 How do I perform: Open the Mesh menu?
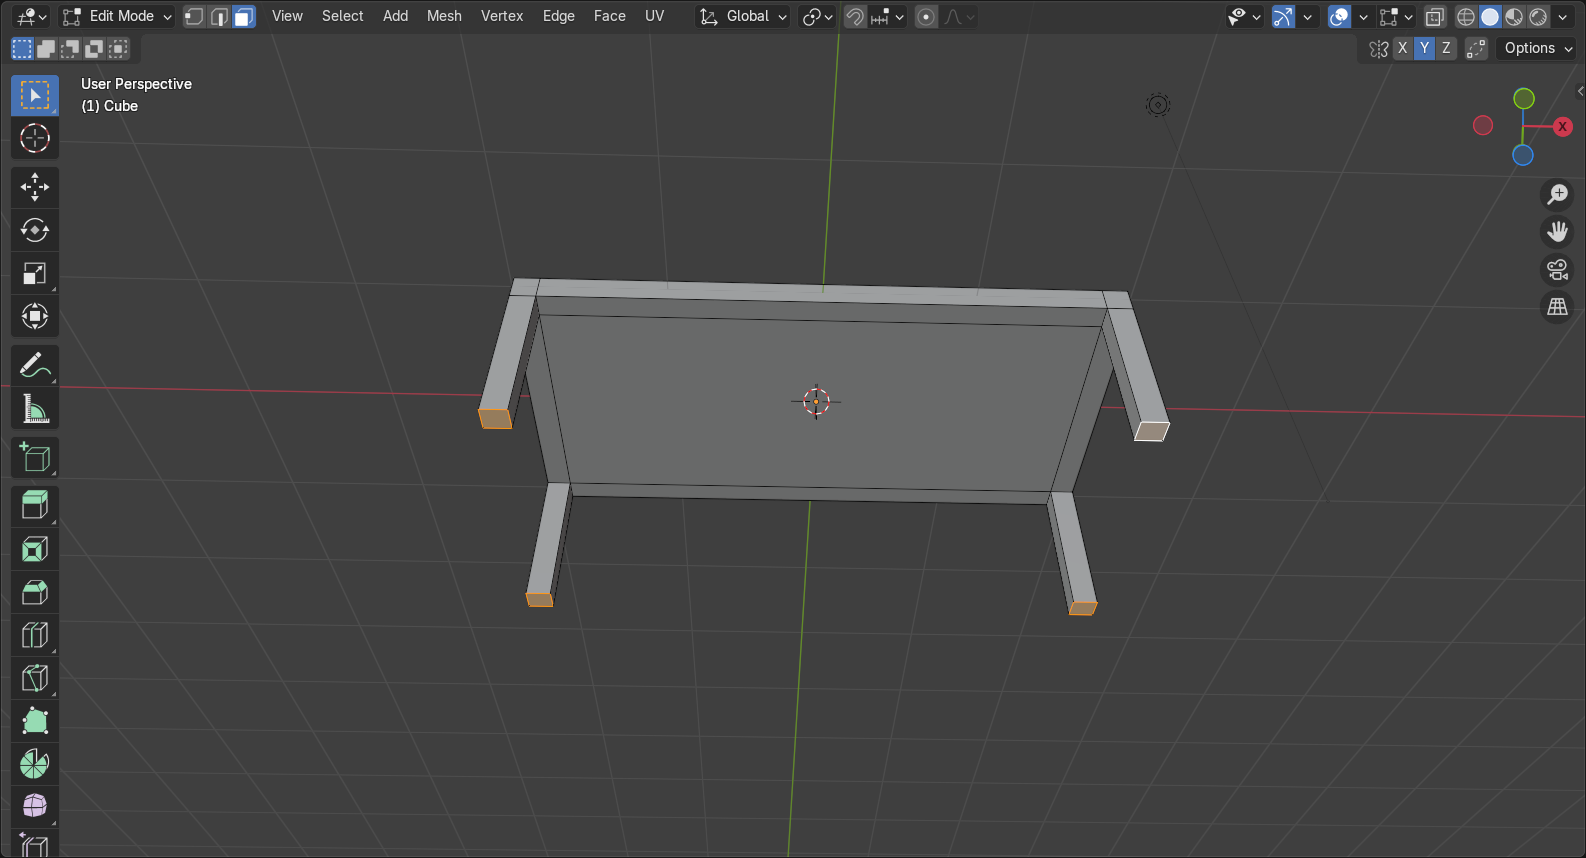(444, 16)
